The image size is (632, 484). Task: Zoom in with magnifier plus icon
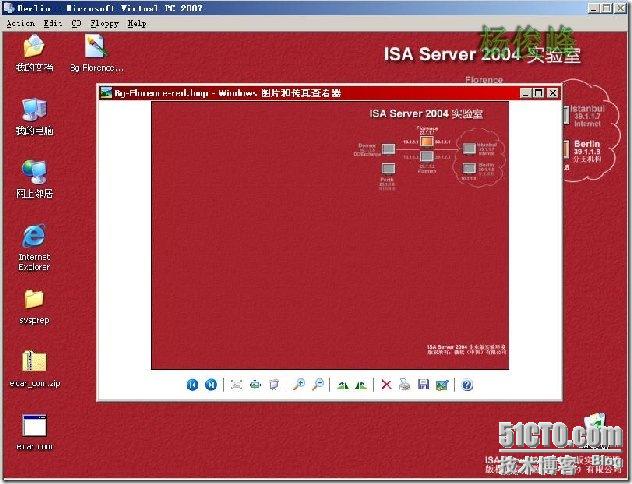point(299,385)
